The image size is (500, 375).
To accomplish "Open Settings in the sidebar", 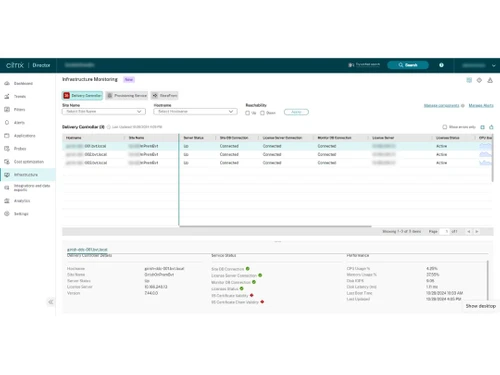I will click(21, 214).
